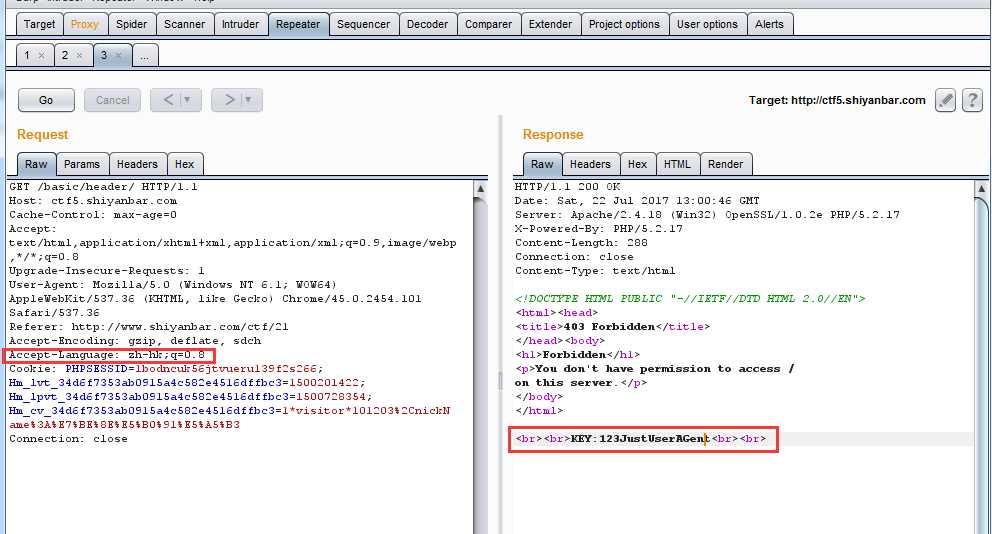This screenshot has width=992, height=534.
Task: Click the Cancel button
Action: point(113,100)
